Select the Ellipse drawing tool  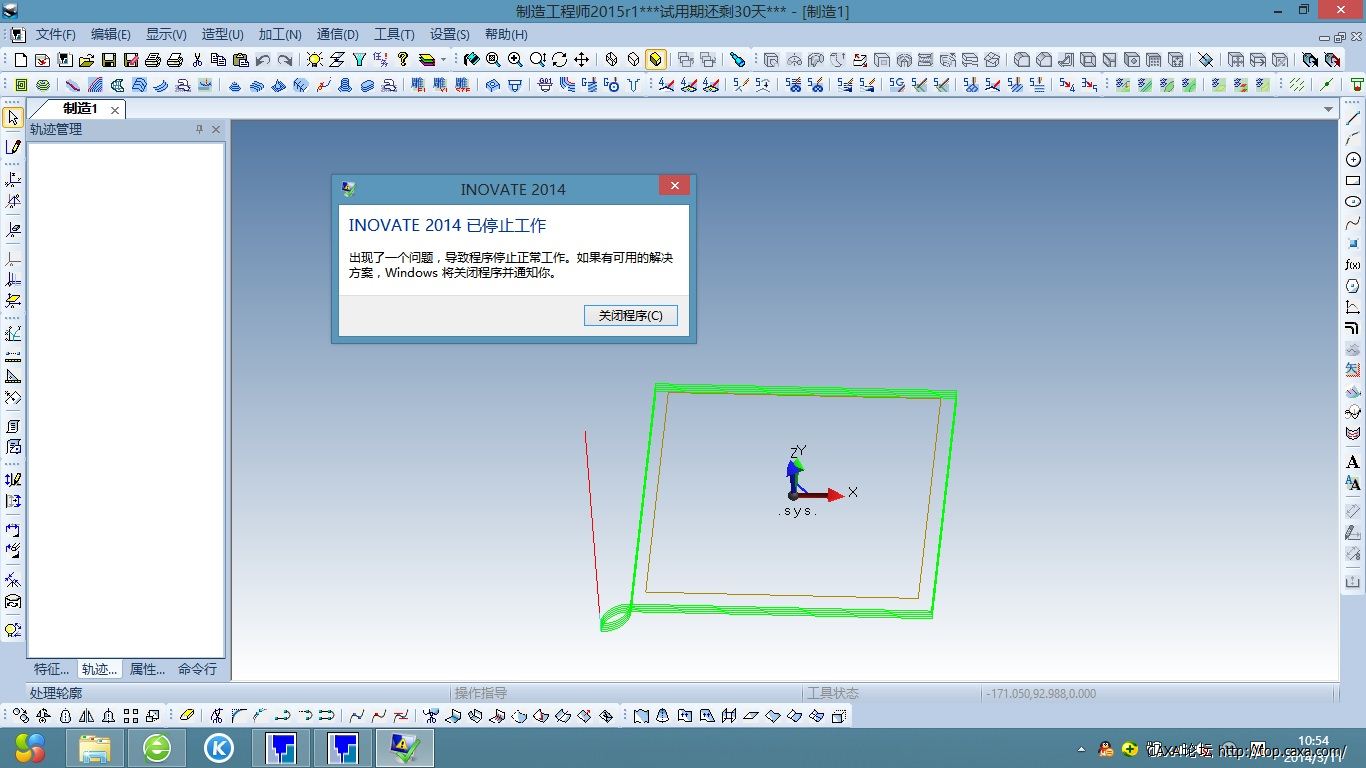coord(1353,202)
